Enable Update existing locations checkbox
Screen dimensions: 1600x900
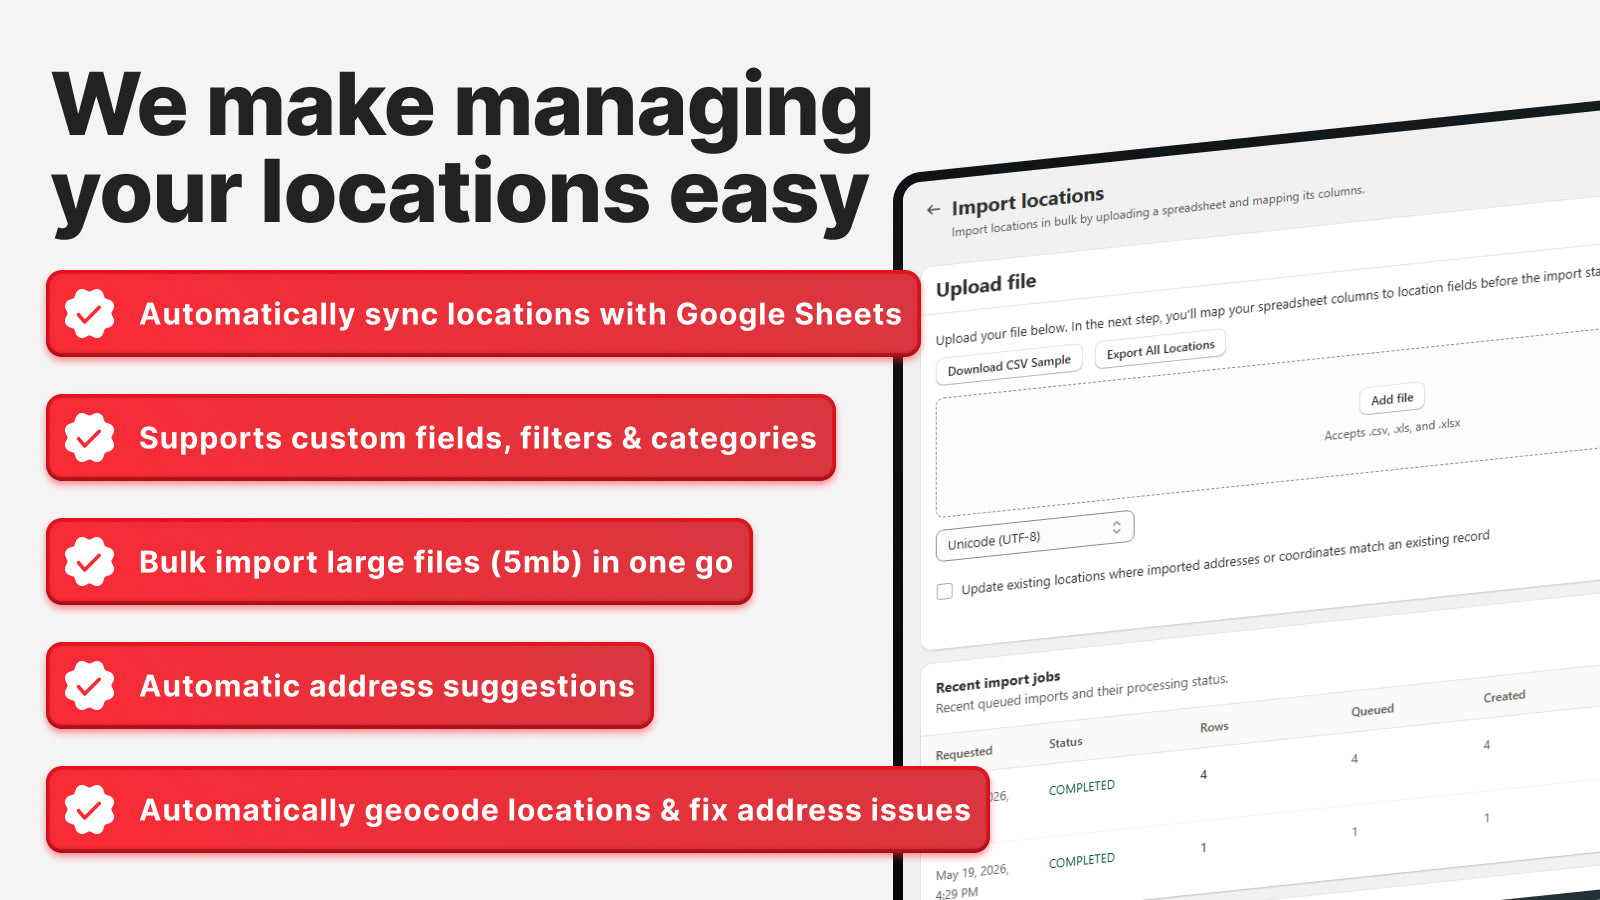tap(944, 591)
